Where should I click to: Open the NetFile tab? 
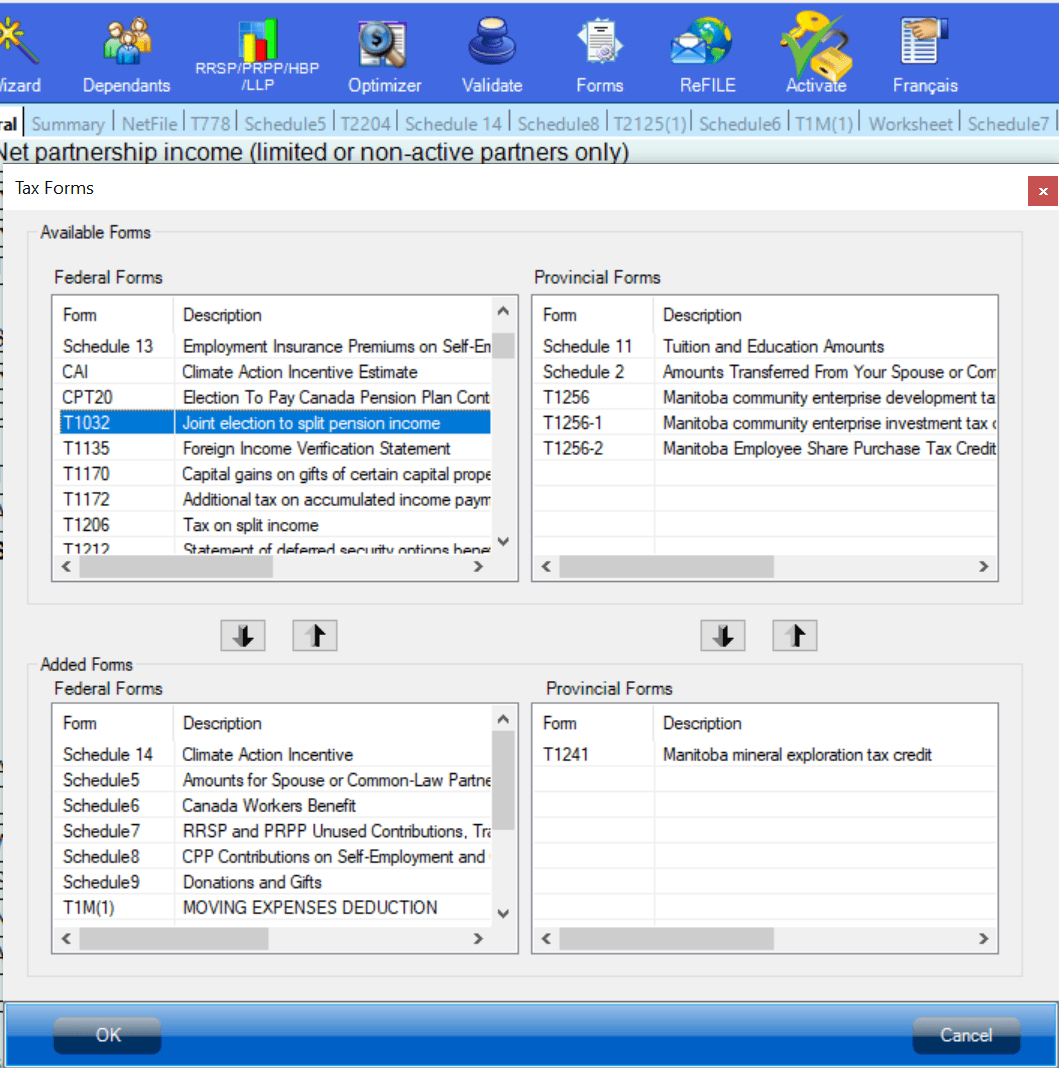tap(150, 123)
